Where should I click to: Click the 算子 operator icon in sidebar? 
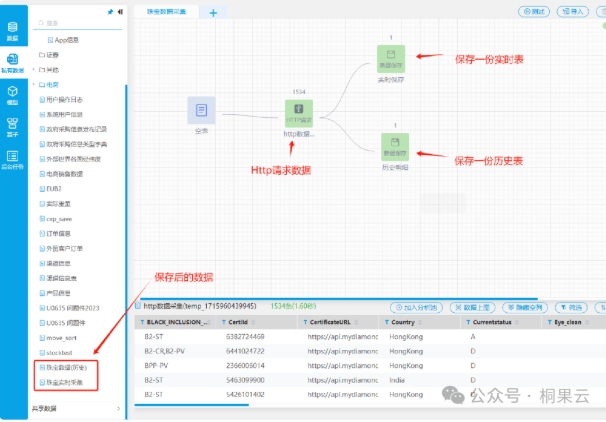click(x=13, y=126)
